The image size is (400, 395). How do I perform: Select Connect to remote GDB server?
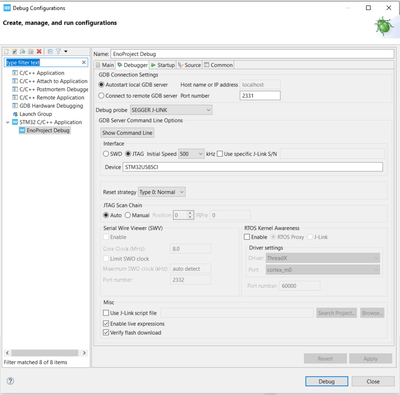click(x=101, y=96)
